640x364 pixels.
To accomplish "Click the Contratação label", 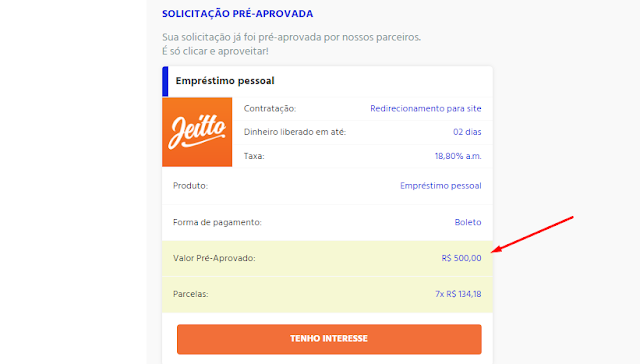I will pyautogui.click(x=270, y=109).
